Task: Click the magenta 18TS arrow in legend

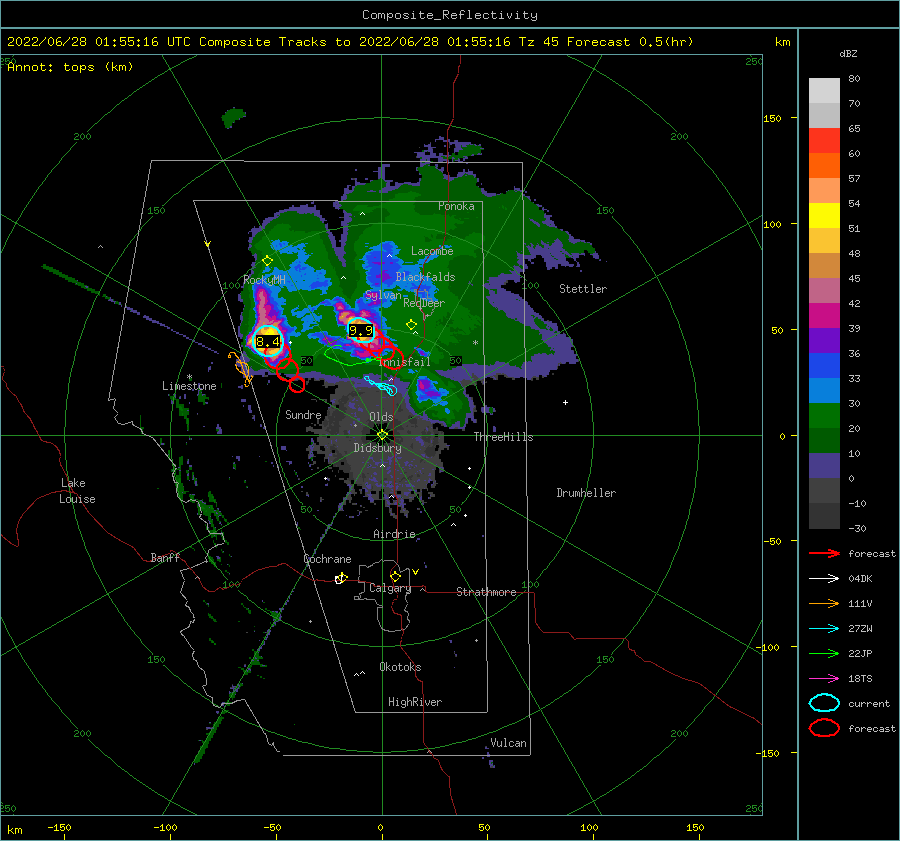Action: [x=824, y=679]
